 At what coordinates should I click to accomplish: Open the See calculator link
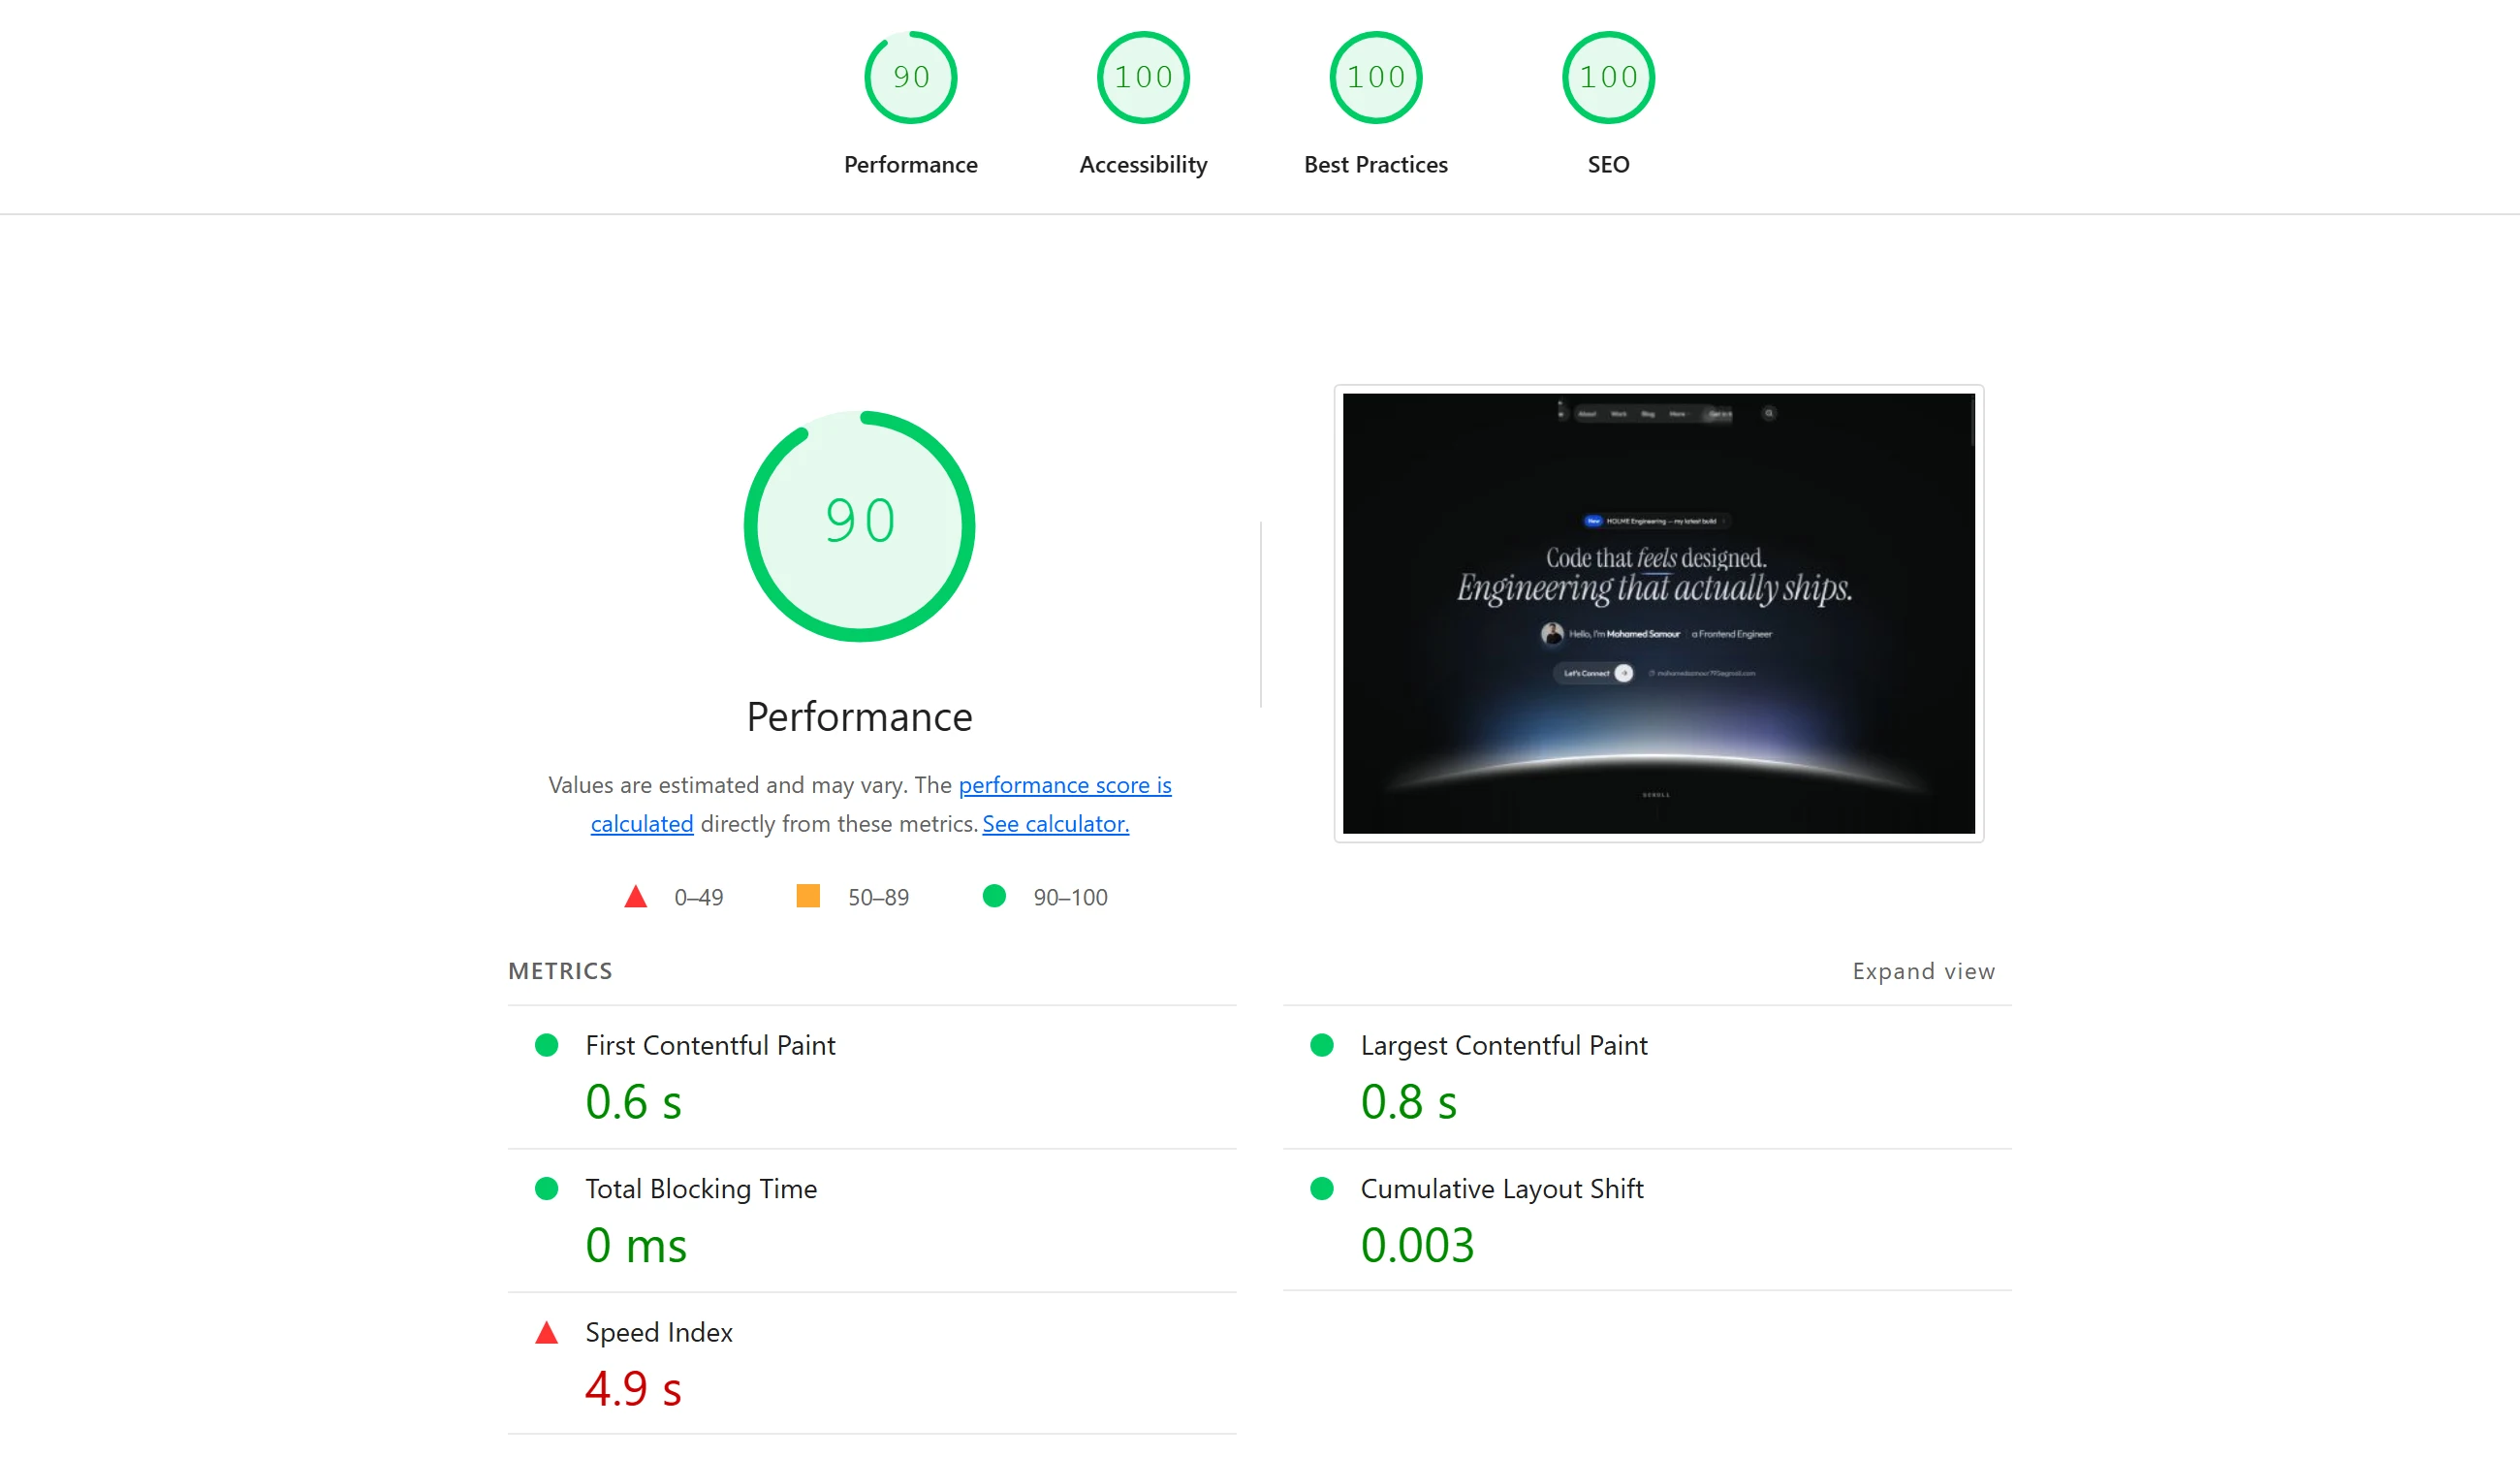[1055, 824]
